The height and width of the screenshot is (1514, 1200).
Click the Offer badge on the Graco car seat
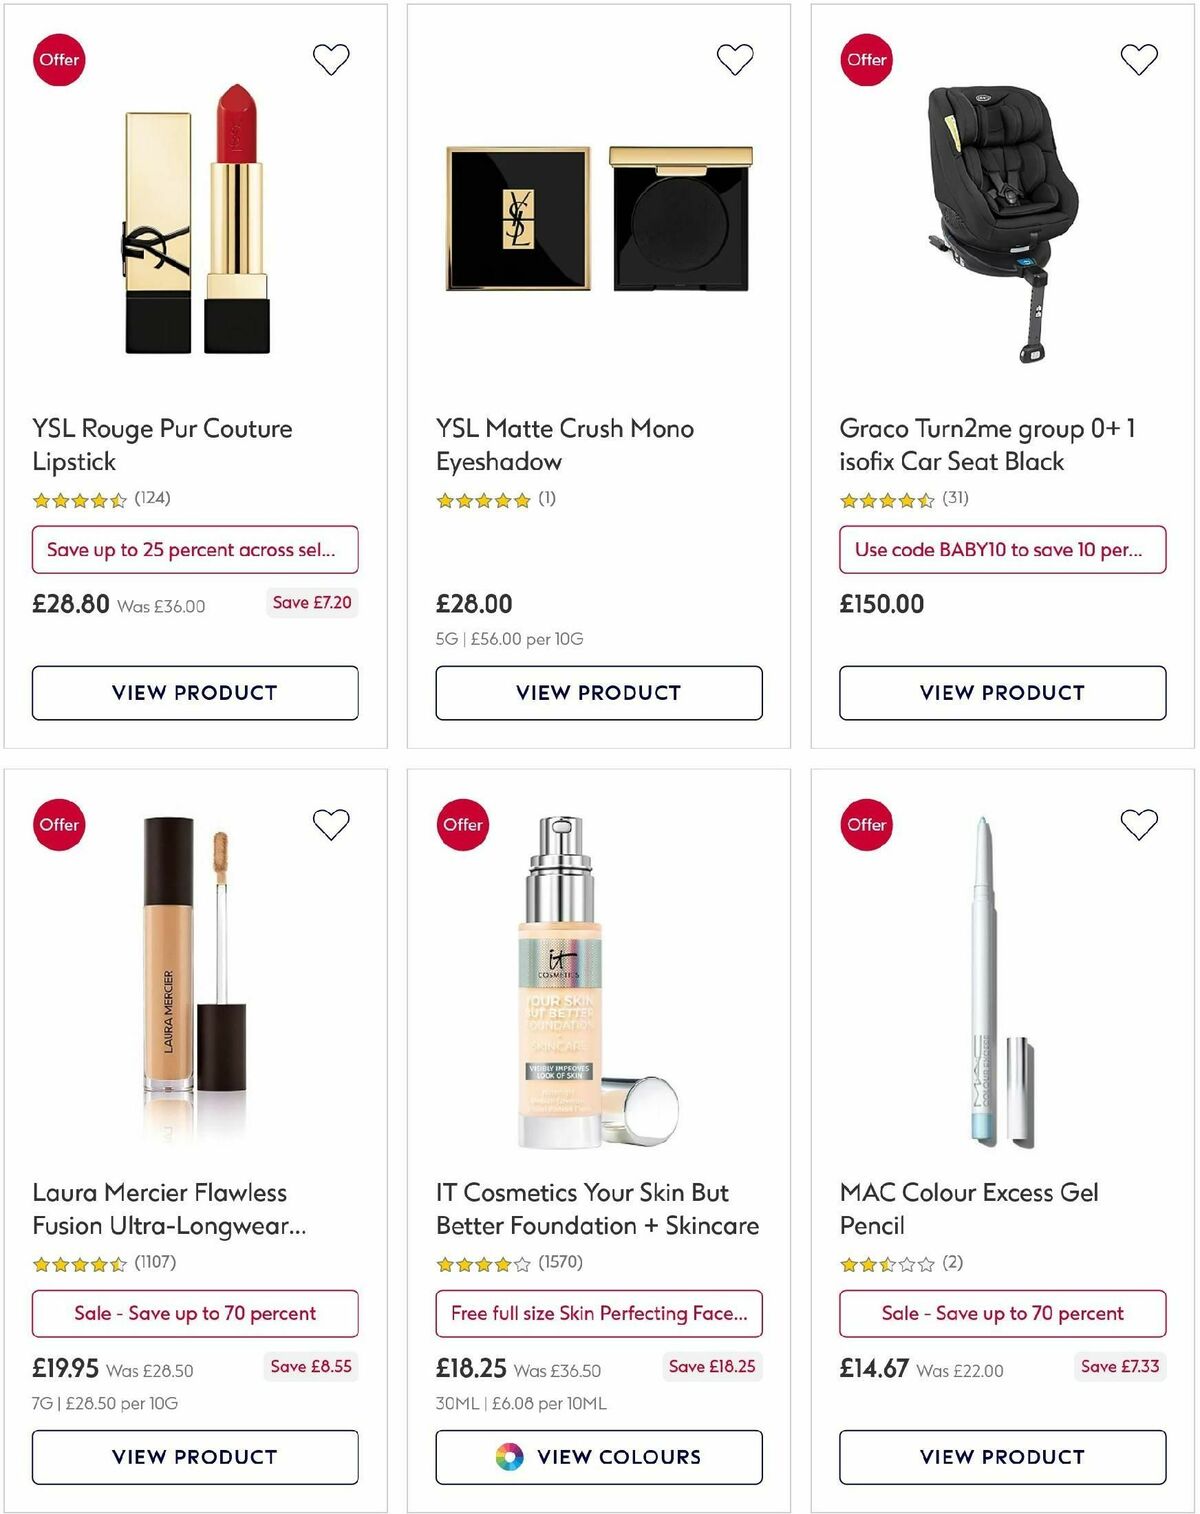pyautogui.click(x=865, y=59)
